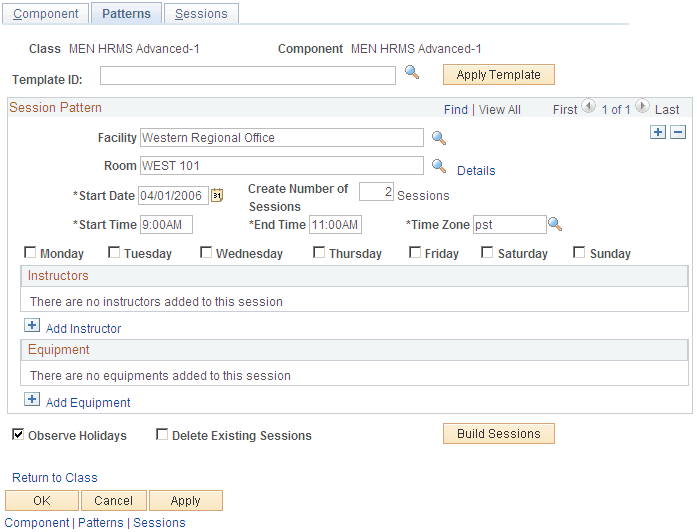Screen dimensions: 697x532
Task: Switch to the Sessions tab
Action: click(x=201, y=13)
